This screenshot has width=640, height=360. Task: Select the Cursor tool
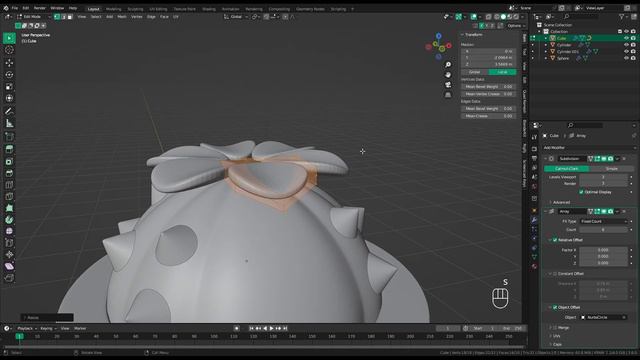point(9,50)
